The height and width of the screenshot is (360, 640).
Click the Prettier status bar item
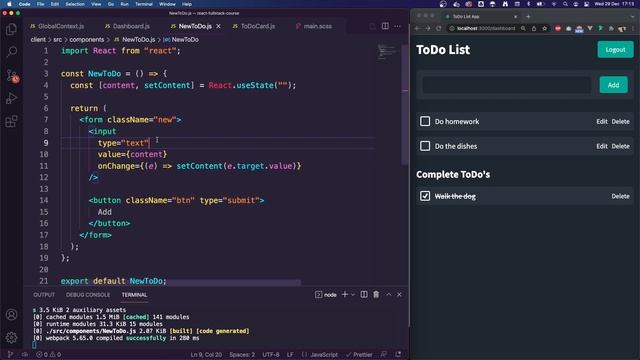click(x=359, y=354)
